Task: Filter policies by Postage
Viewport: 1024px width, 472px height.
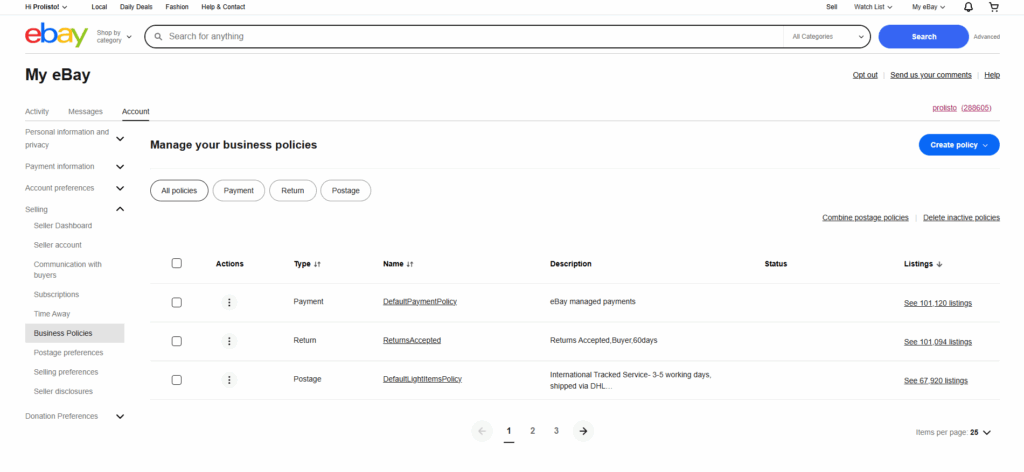Action: pyautogui.click(x=345, y=191)
